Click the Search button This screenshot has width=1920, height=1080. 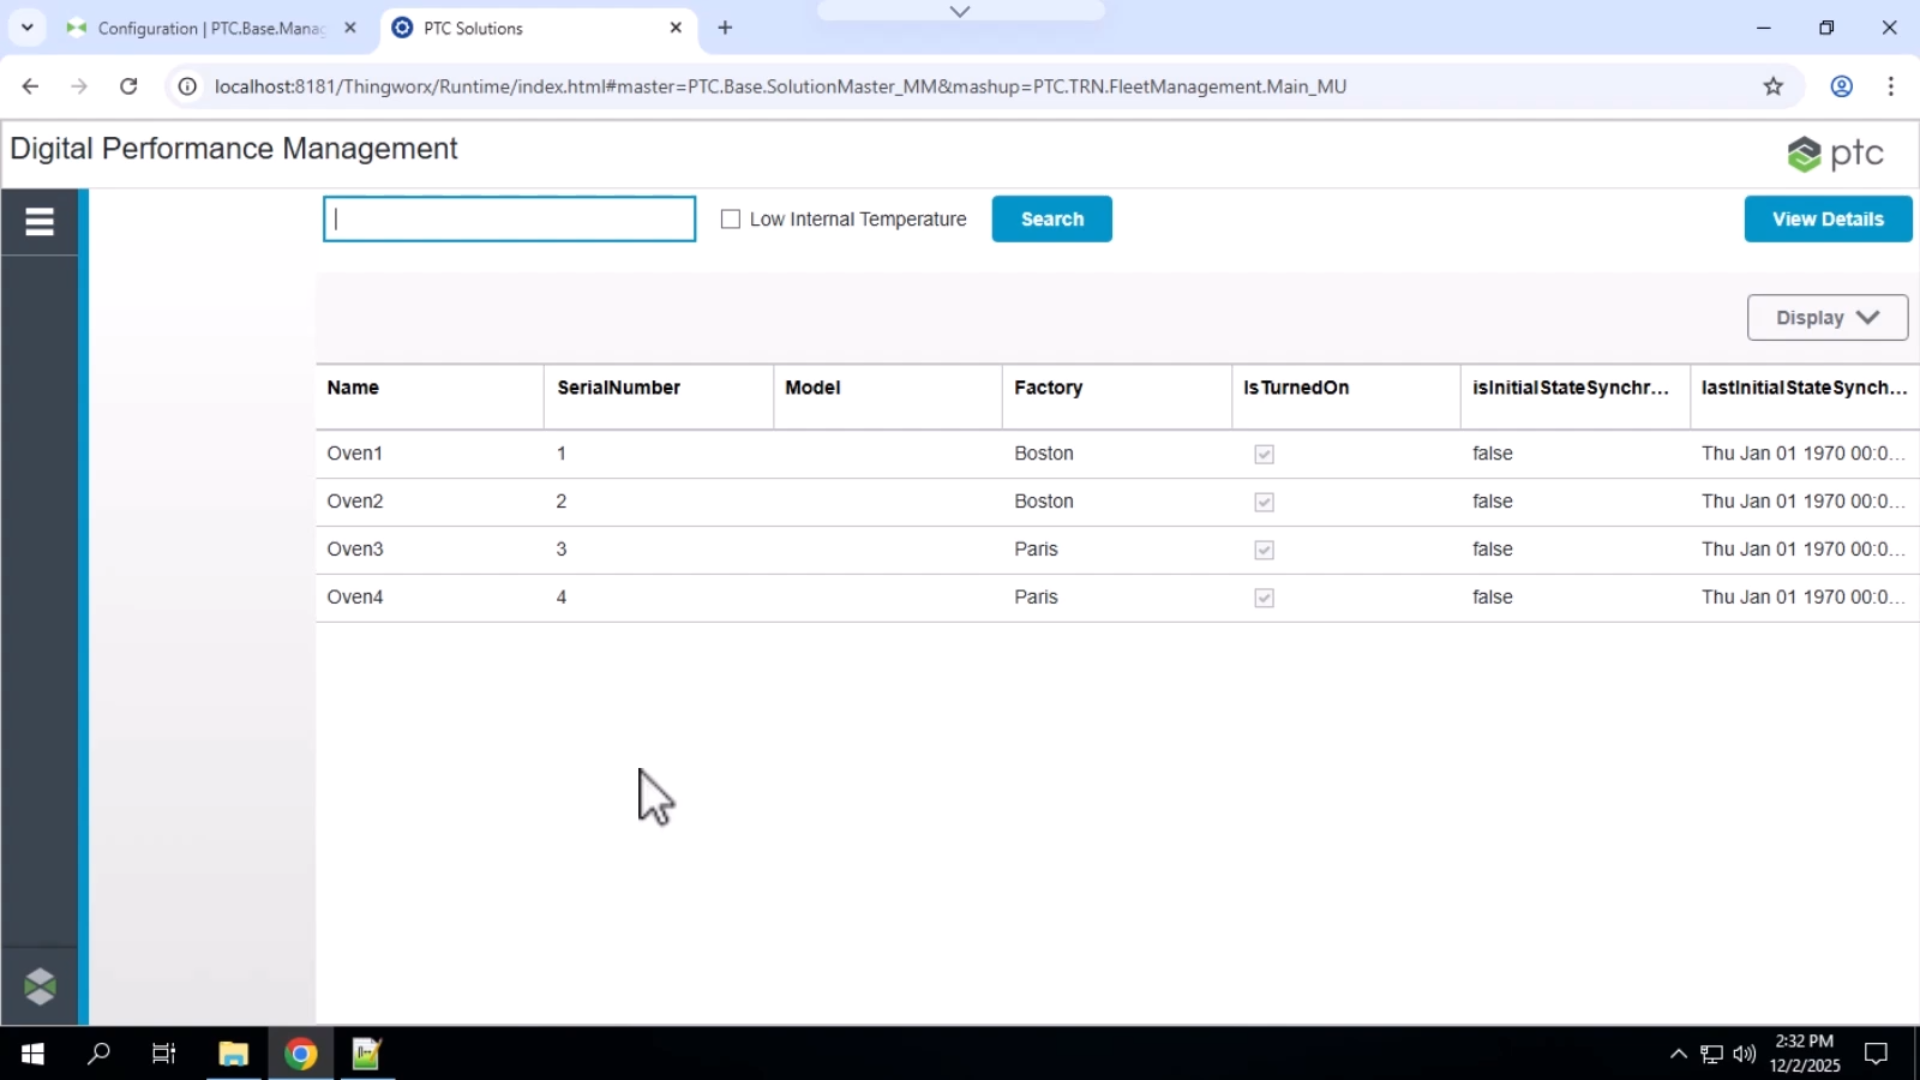tap(1051, 219)
